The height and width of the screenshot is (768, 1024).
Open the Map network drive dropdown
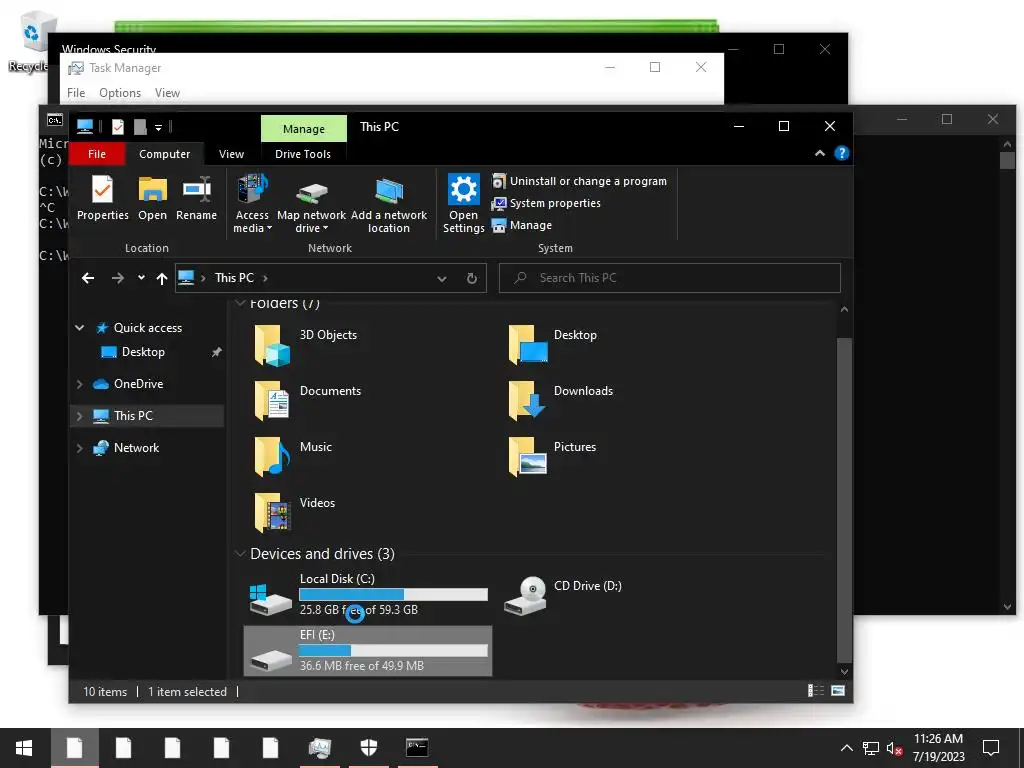(x=312, y=204)
